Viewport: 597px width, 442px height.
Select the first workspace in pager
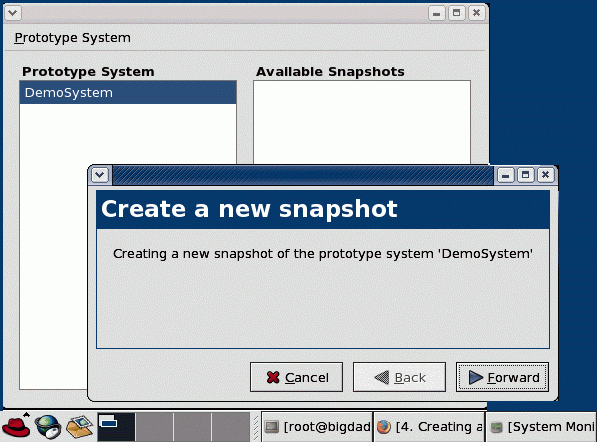(x=116, y=427)
